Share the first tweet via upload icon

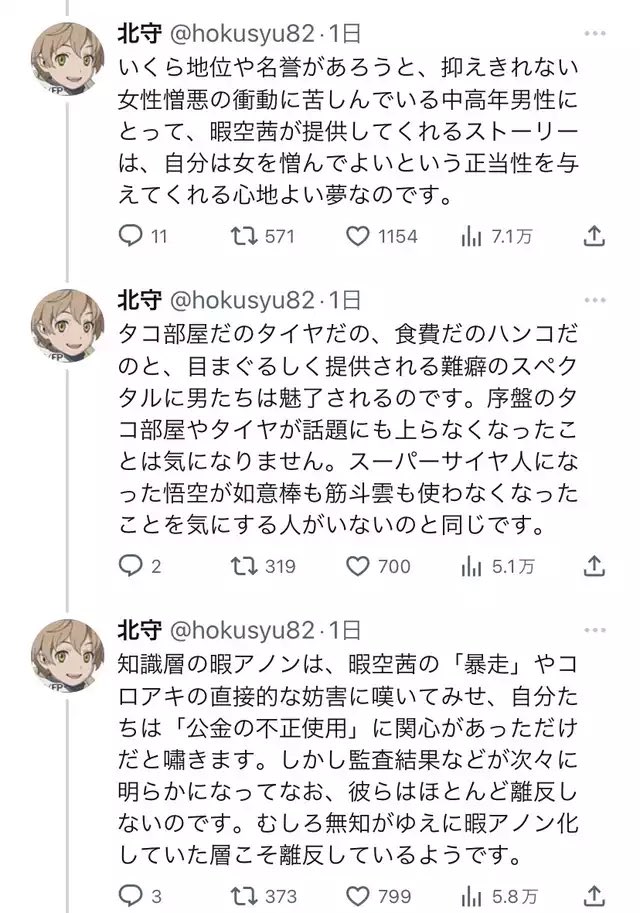pyautogui.click(x=594, y=236)
